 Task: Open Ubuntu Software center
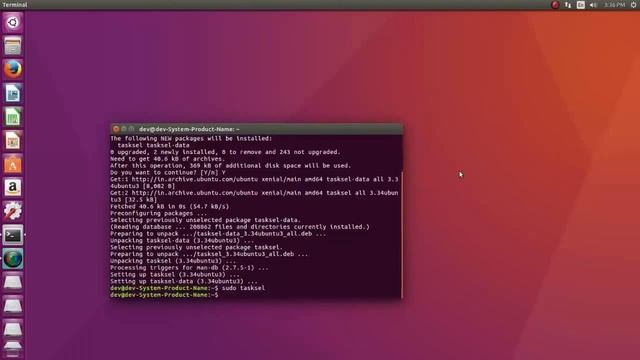[13, 164]
